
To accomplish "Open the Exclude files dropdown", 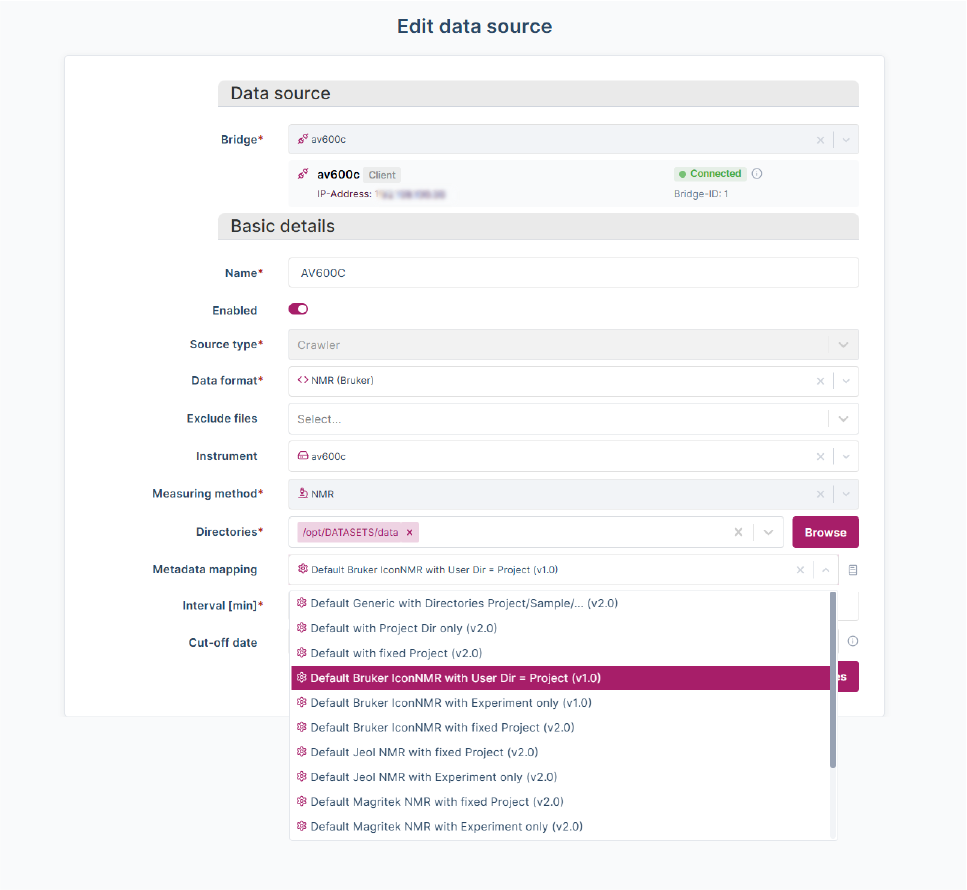I will pyautogui.click(x=843, y=419).
